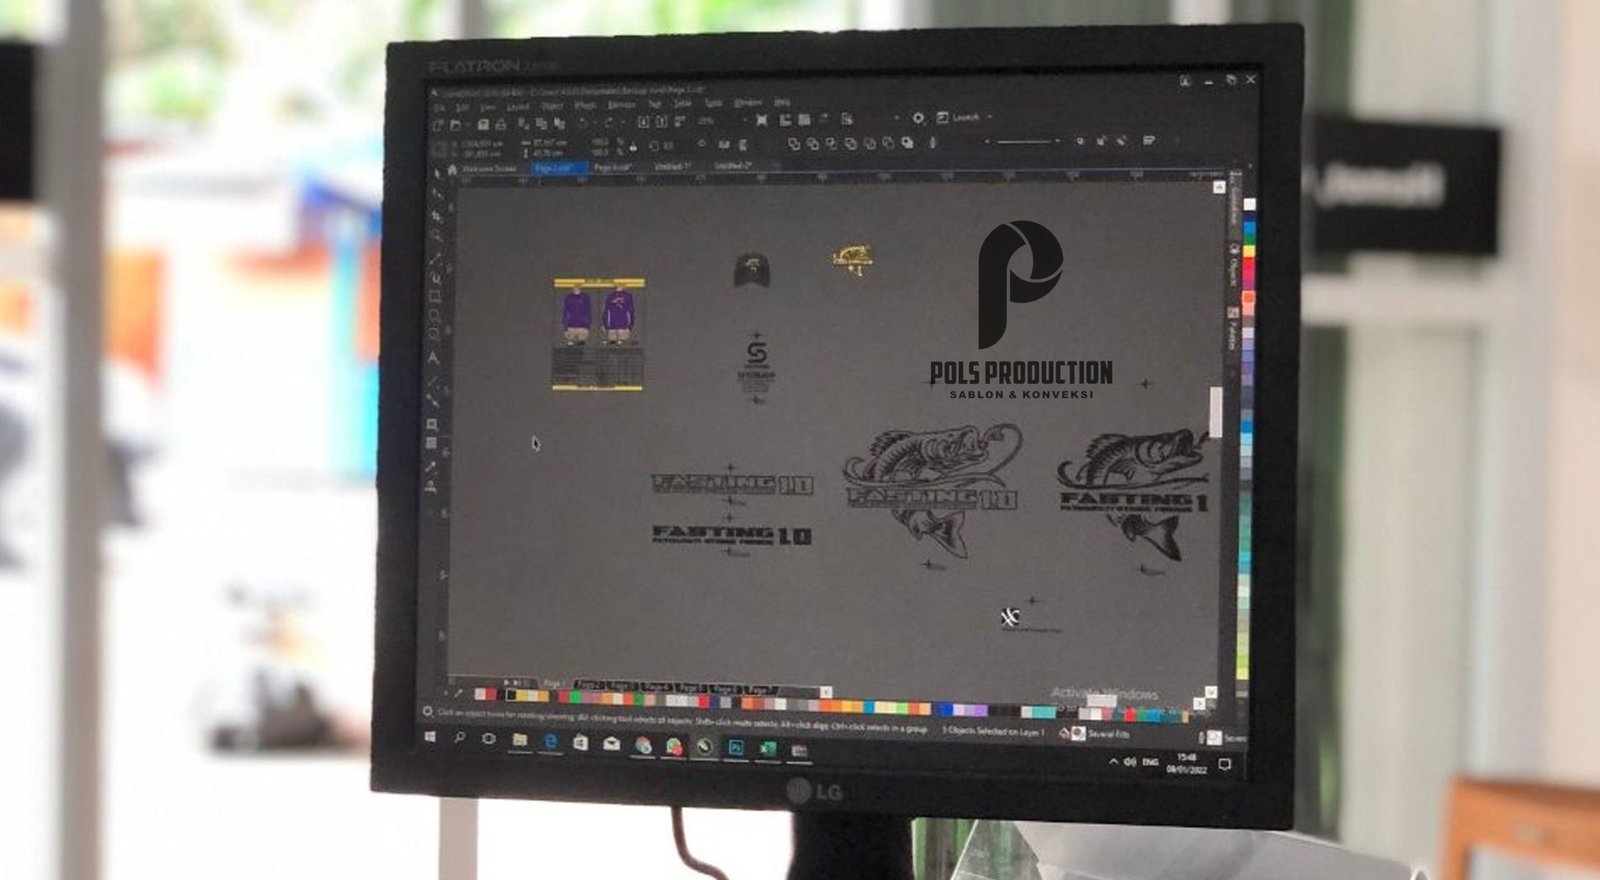The height and width of the screenshot is (880, 1600).
Task: Select the Pick tool in the toolbox
Action: pyautogui.click(x=435, y=173)
